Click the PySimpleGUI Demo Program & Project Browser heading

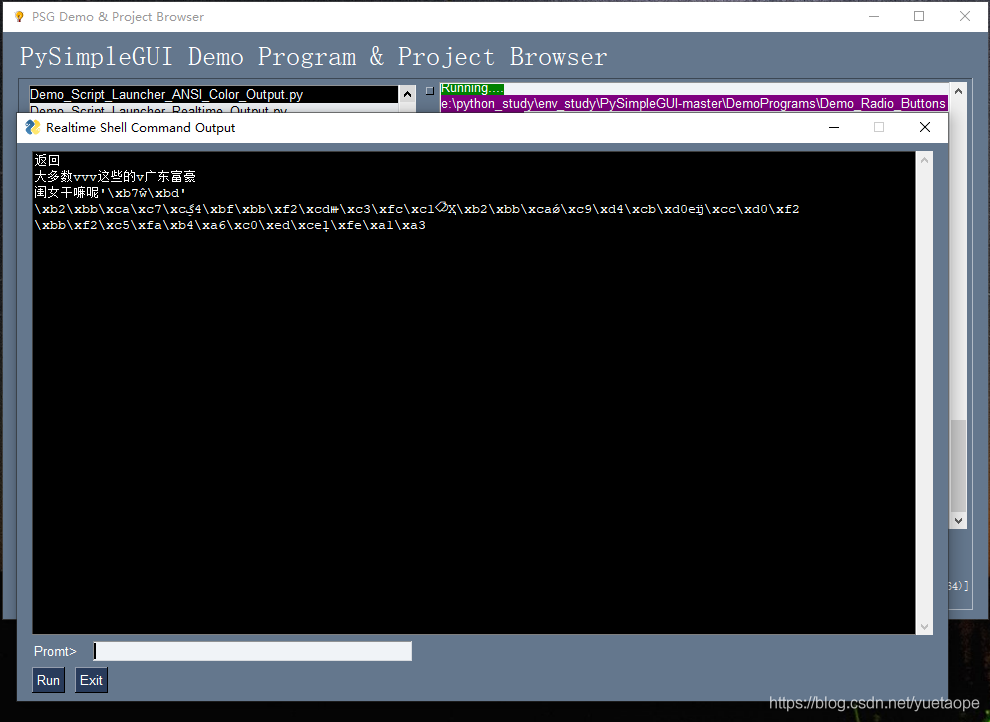tap(314, 57)
